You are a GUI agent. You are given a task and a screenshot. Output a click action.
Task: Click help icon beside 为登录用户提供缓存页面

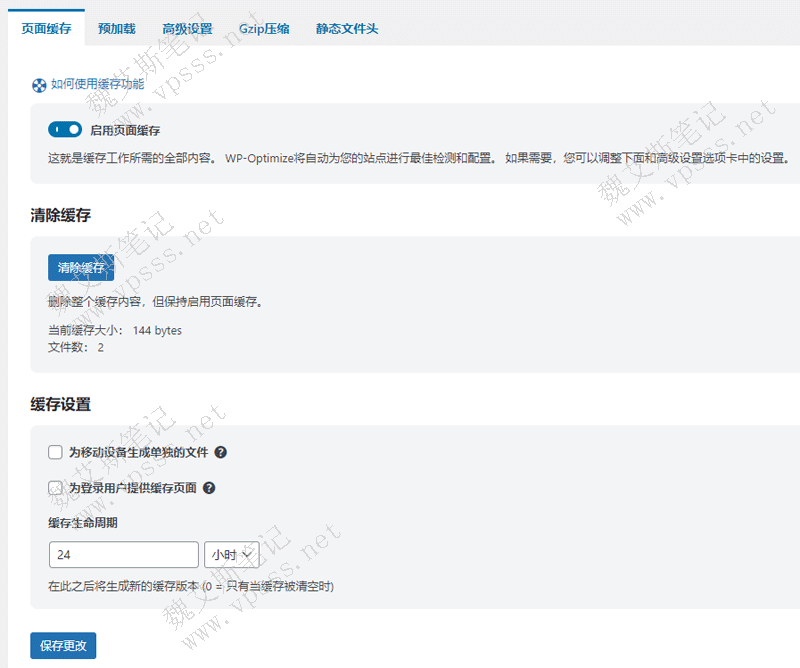click(209, 488)
